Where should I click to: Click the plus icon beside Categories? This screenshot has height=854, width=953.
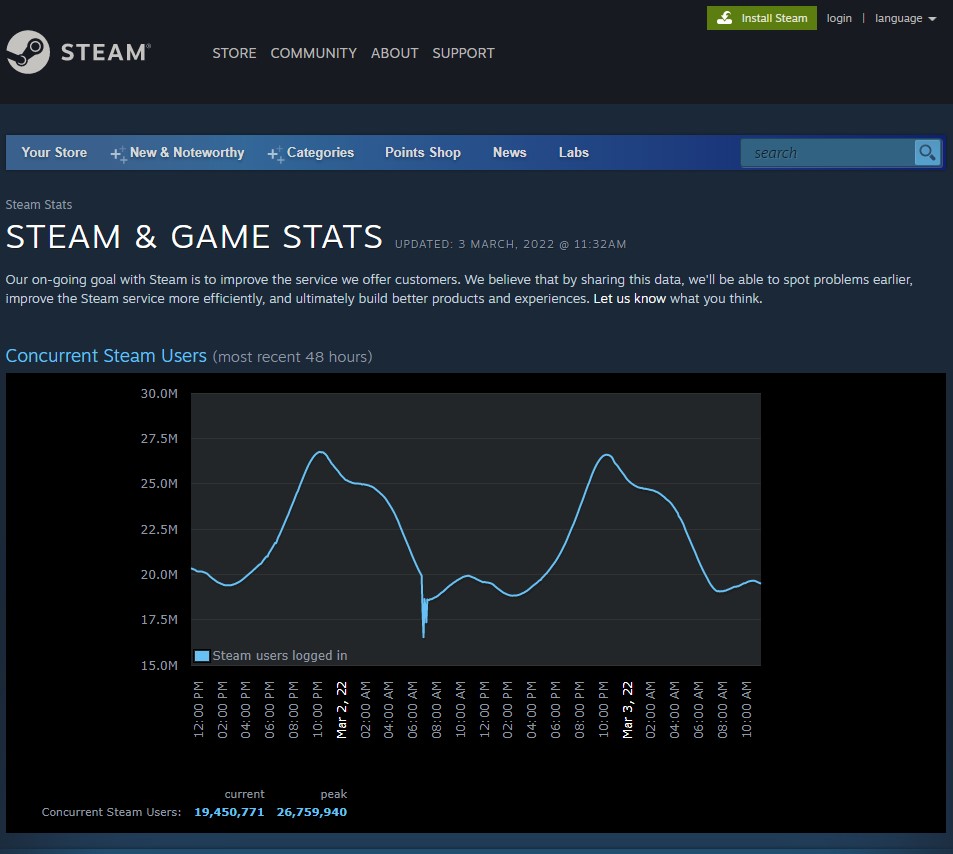pyautogui.click(x=275, y=154)
